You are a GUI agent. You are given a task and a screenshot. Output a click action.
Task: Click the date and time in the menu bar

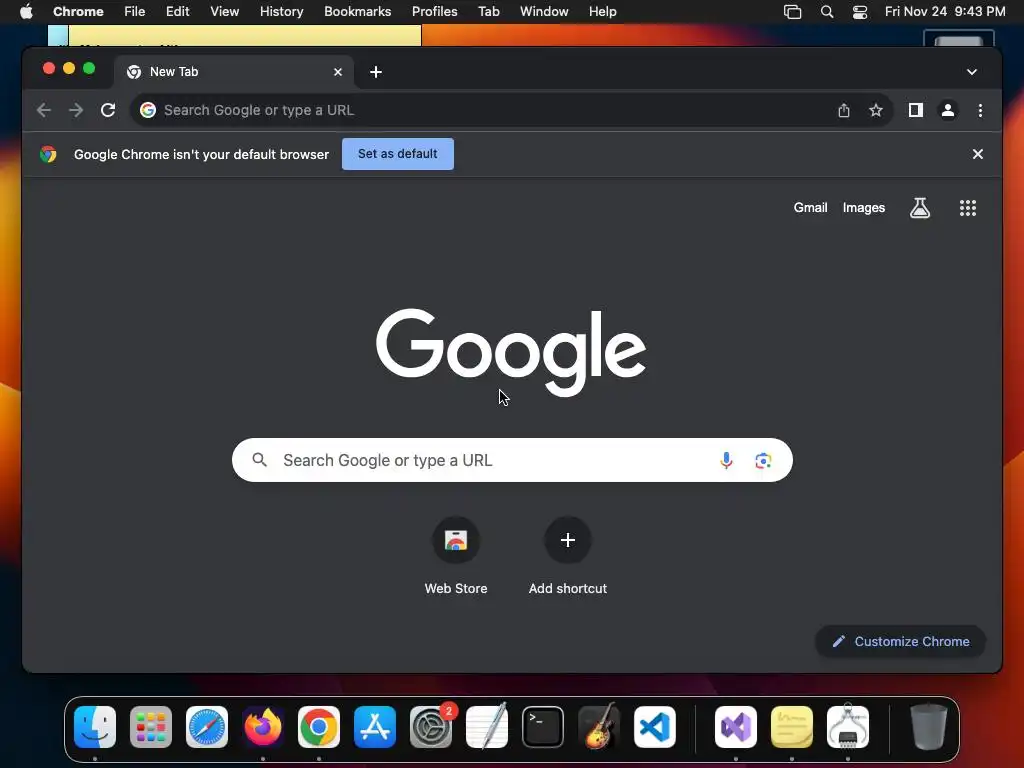[945, 12]
